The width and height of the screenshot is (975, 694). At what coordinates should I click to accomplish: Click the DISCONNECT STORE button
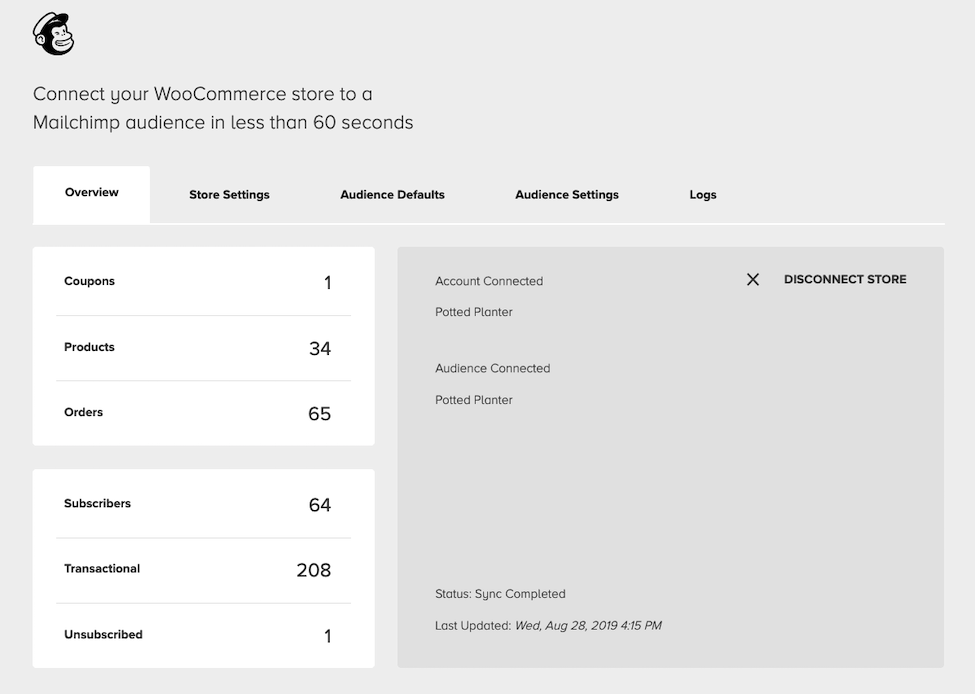[x=845, y=280]
